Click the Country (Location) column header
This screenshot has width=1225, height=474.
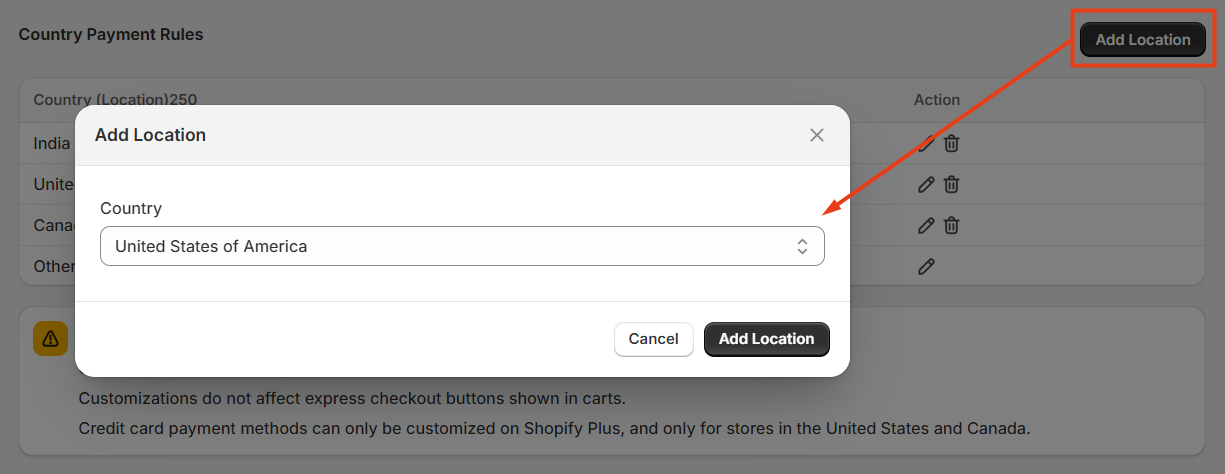tap(115, 100)
